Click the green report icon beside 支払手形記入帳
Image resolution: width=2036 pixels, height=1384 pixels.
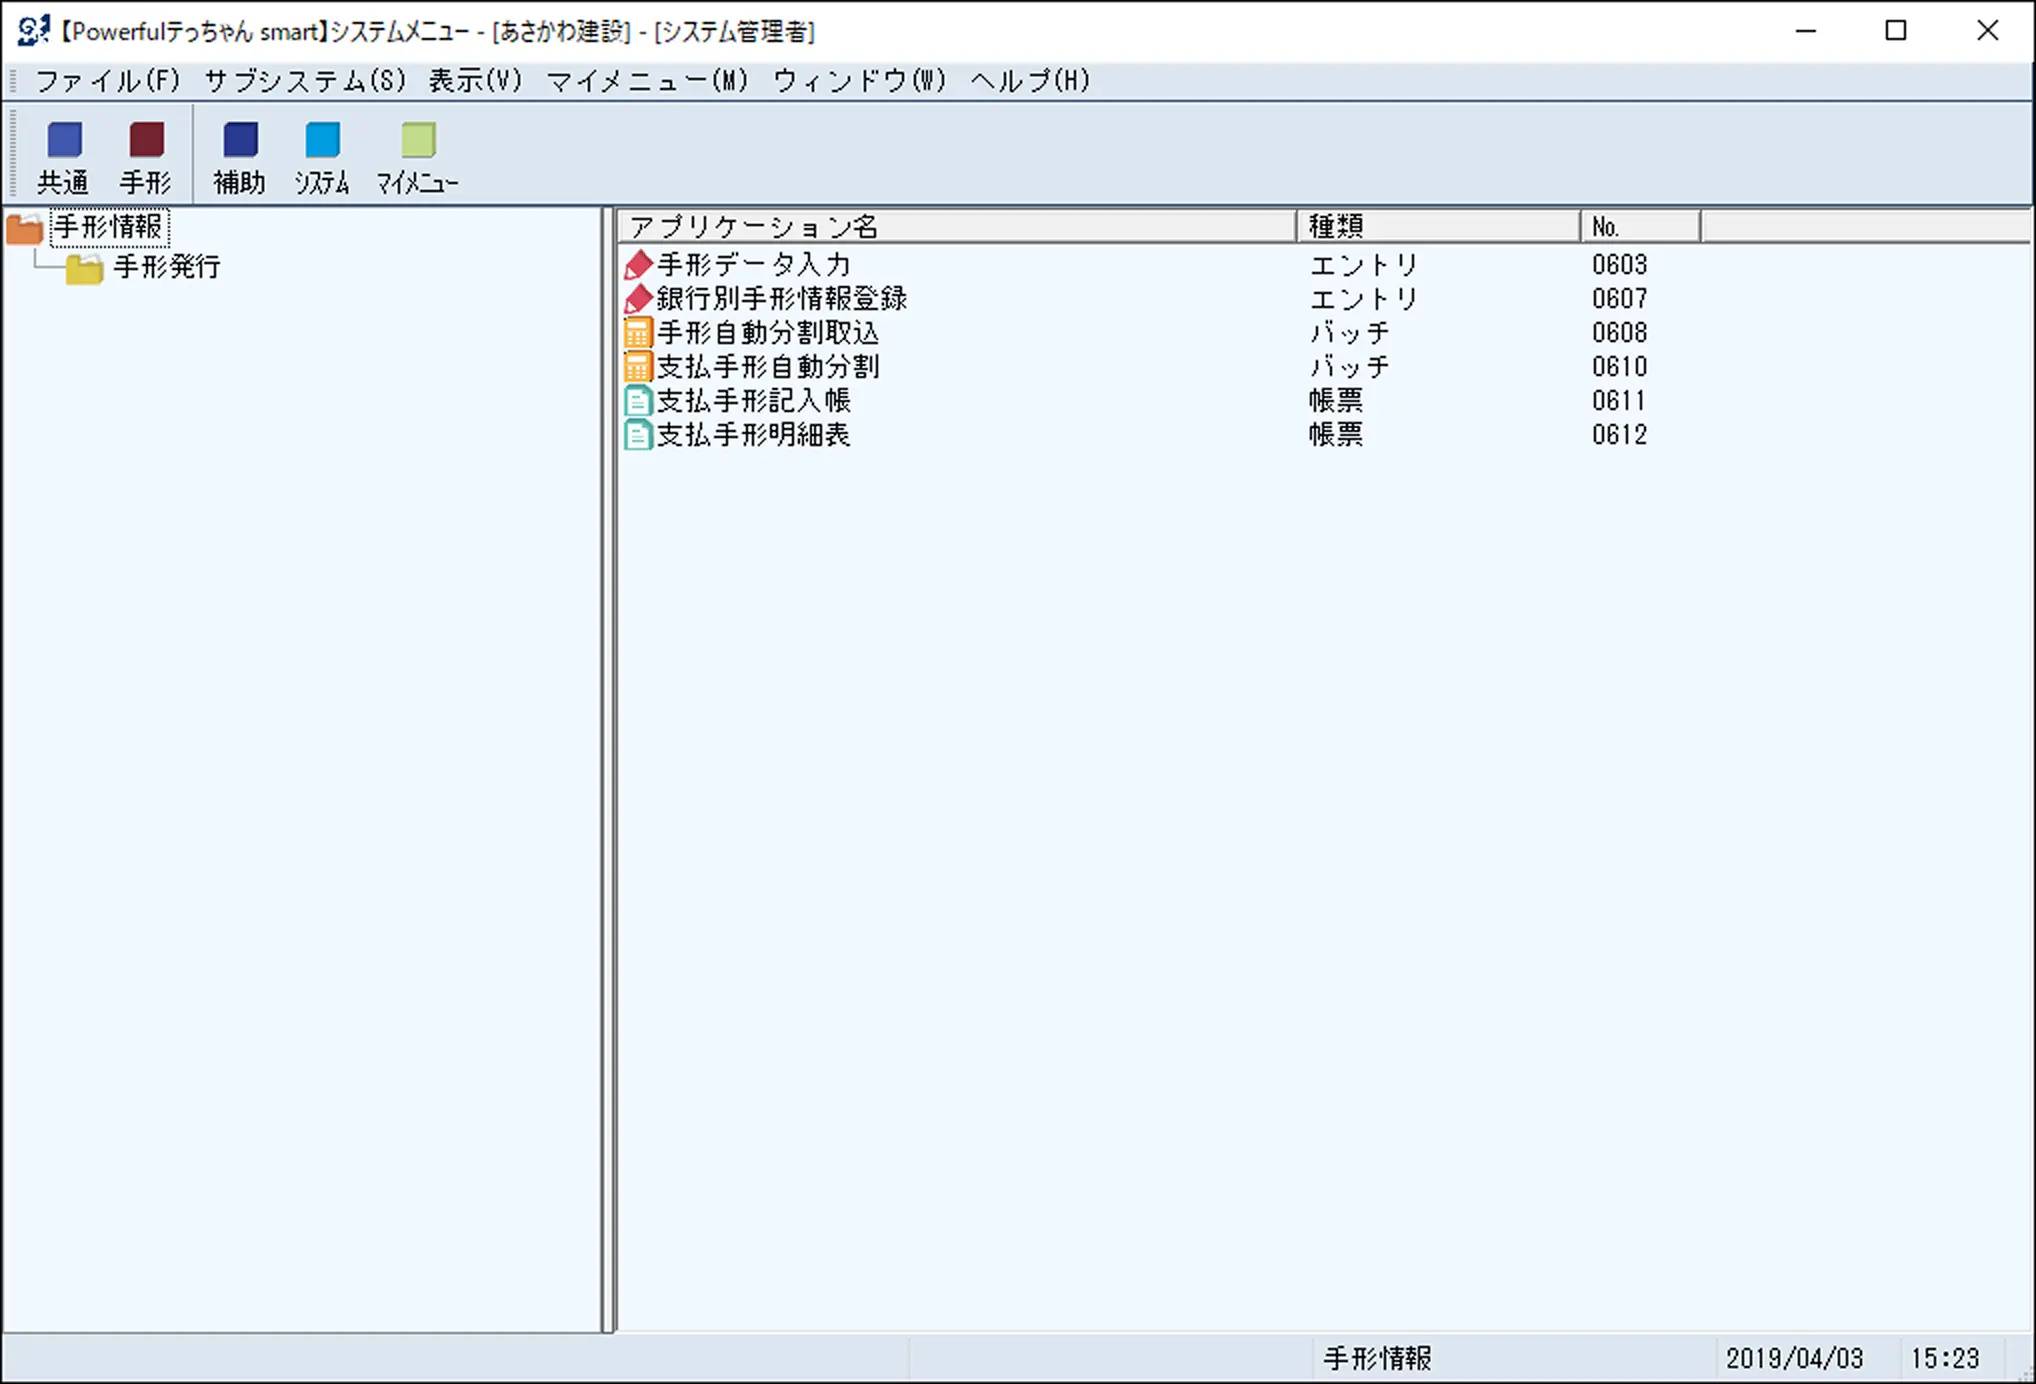639,400
